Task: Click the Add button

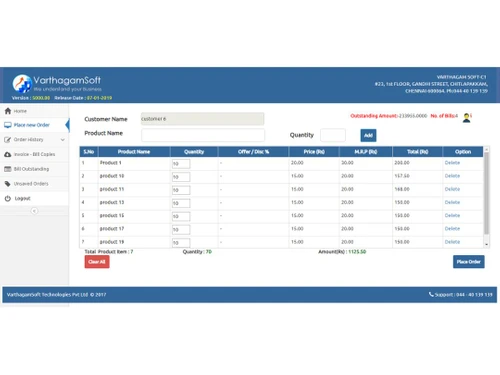Action: tap(368, 135)
